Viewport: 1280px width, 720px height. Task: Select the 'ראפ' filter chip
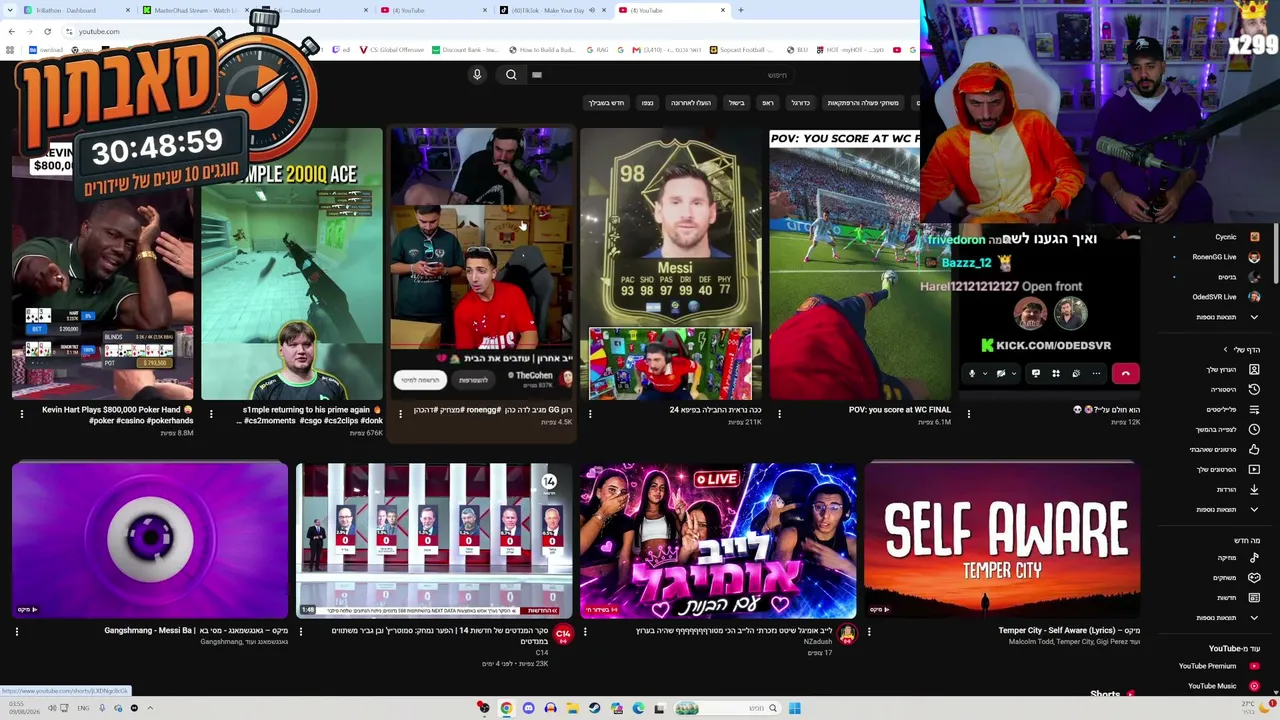point(768,103)
